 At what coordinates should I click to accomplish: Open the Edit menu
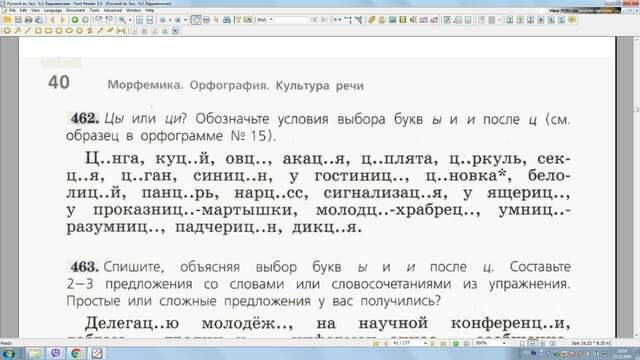tap(23, 10)
